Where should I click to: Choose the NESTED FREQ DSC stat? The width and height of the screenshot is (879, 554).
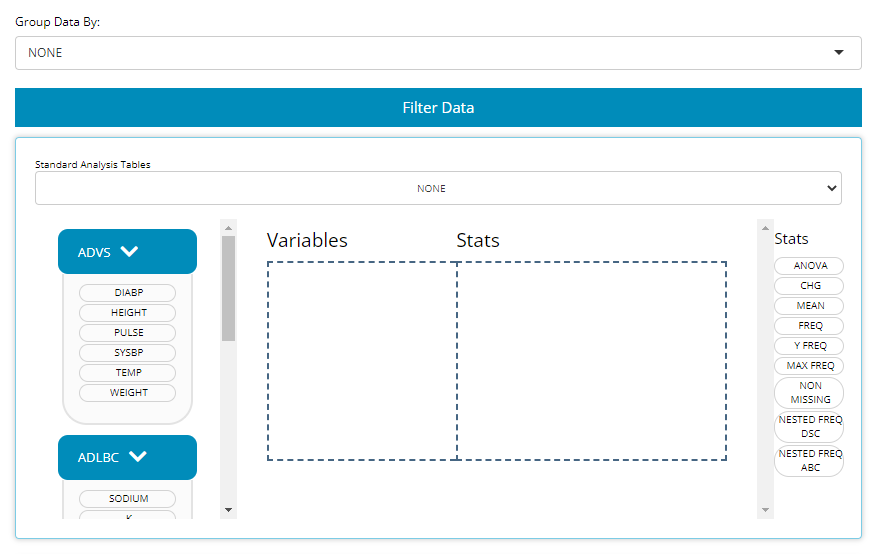coord(809,427)
